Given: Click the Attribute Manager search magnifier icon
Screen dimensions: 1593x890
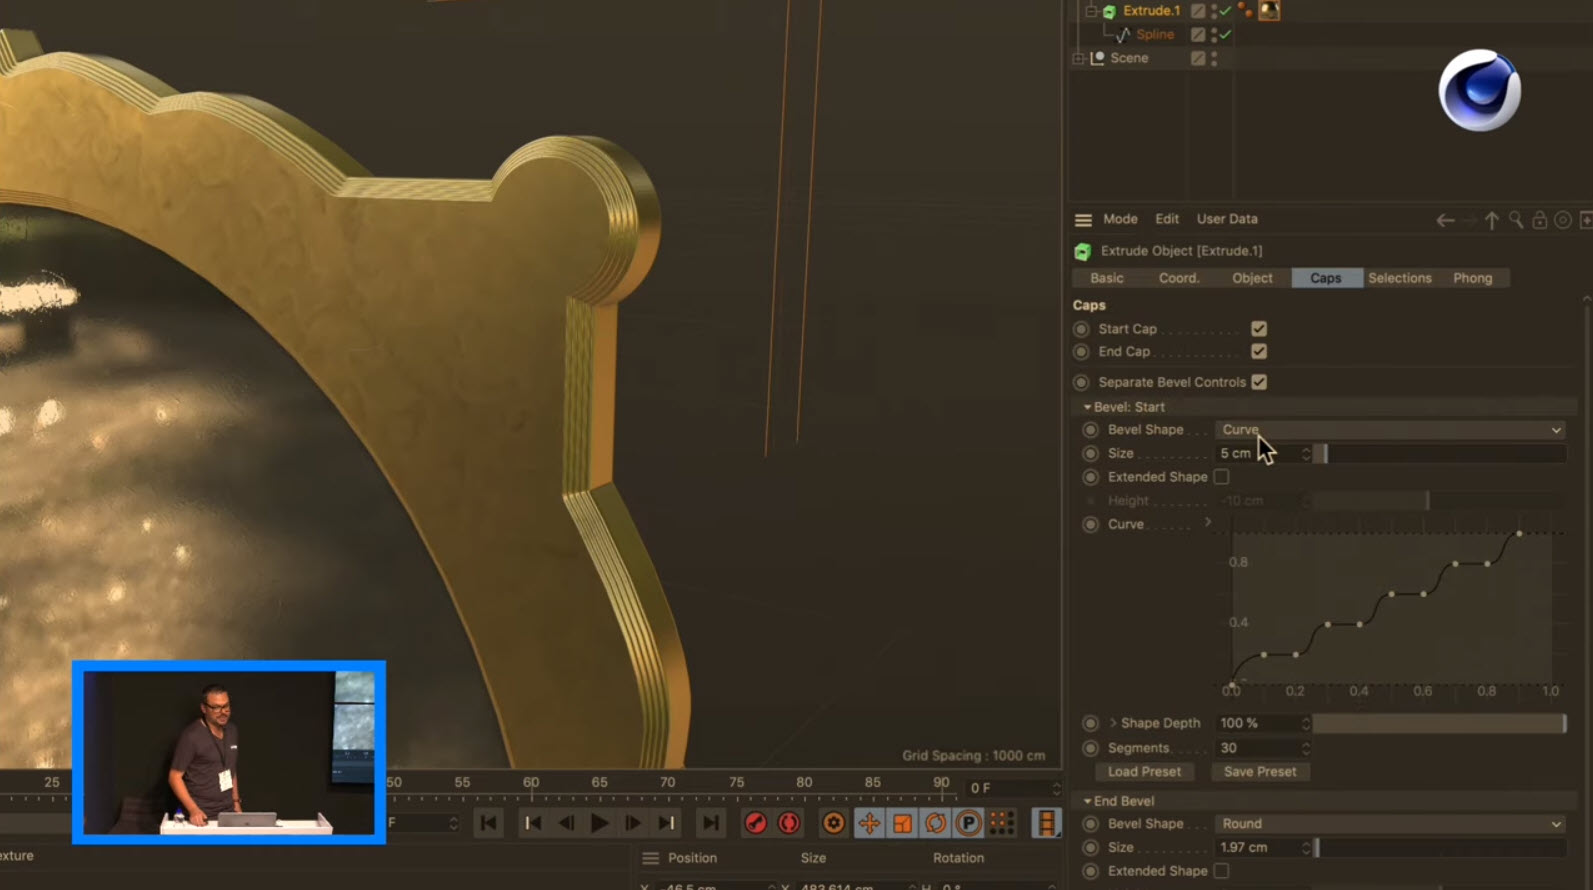Looking at the screenshot, I should click(1516, 220).
